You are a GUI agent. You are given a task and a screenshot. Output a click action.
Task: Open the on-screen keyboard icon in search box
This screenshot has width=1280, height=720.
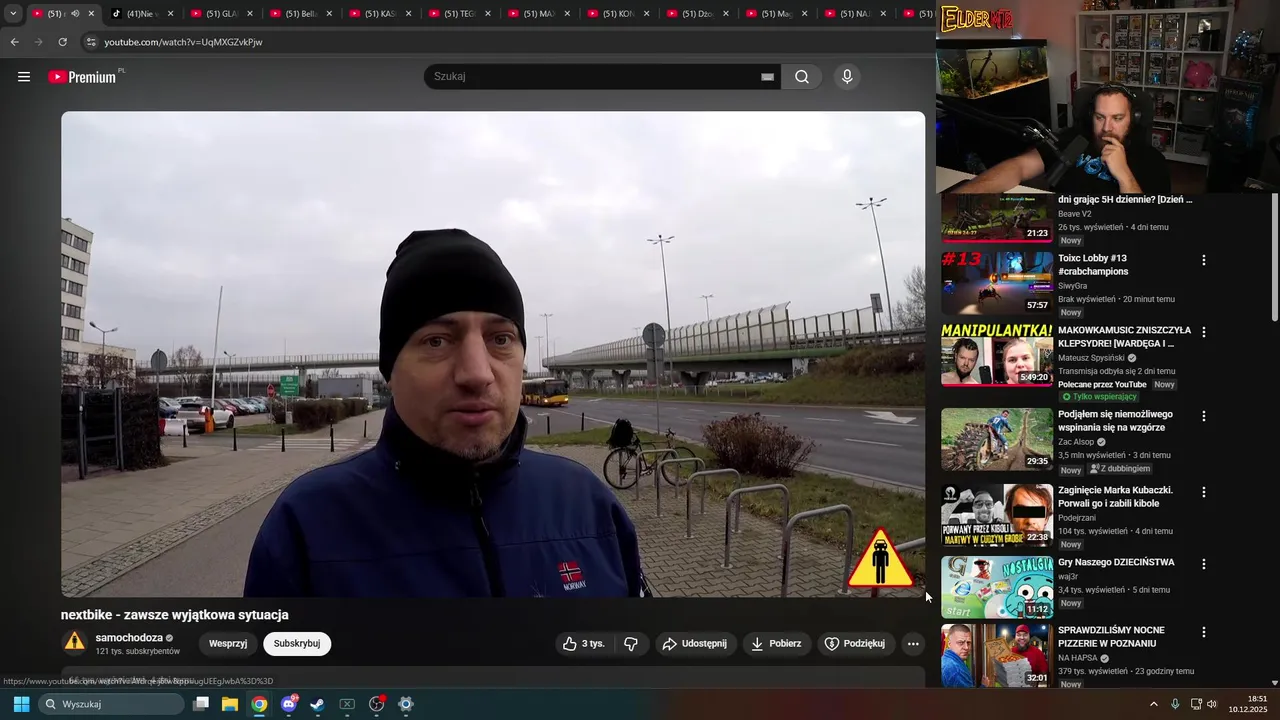(x=768, y=77)
